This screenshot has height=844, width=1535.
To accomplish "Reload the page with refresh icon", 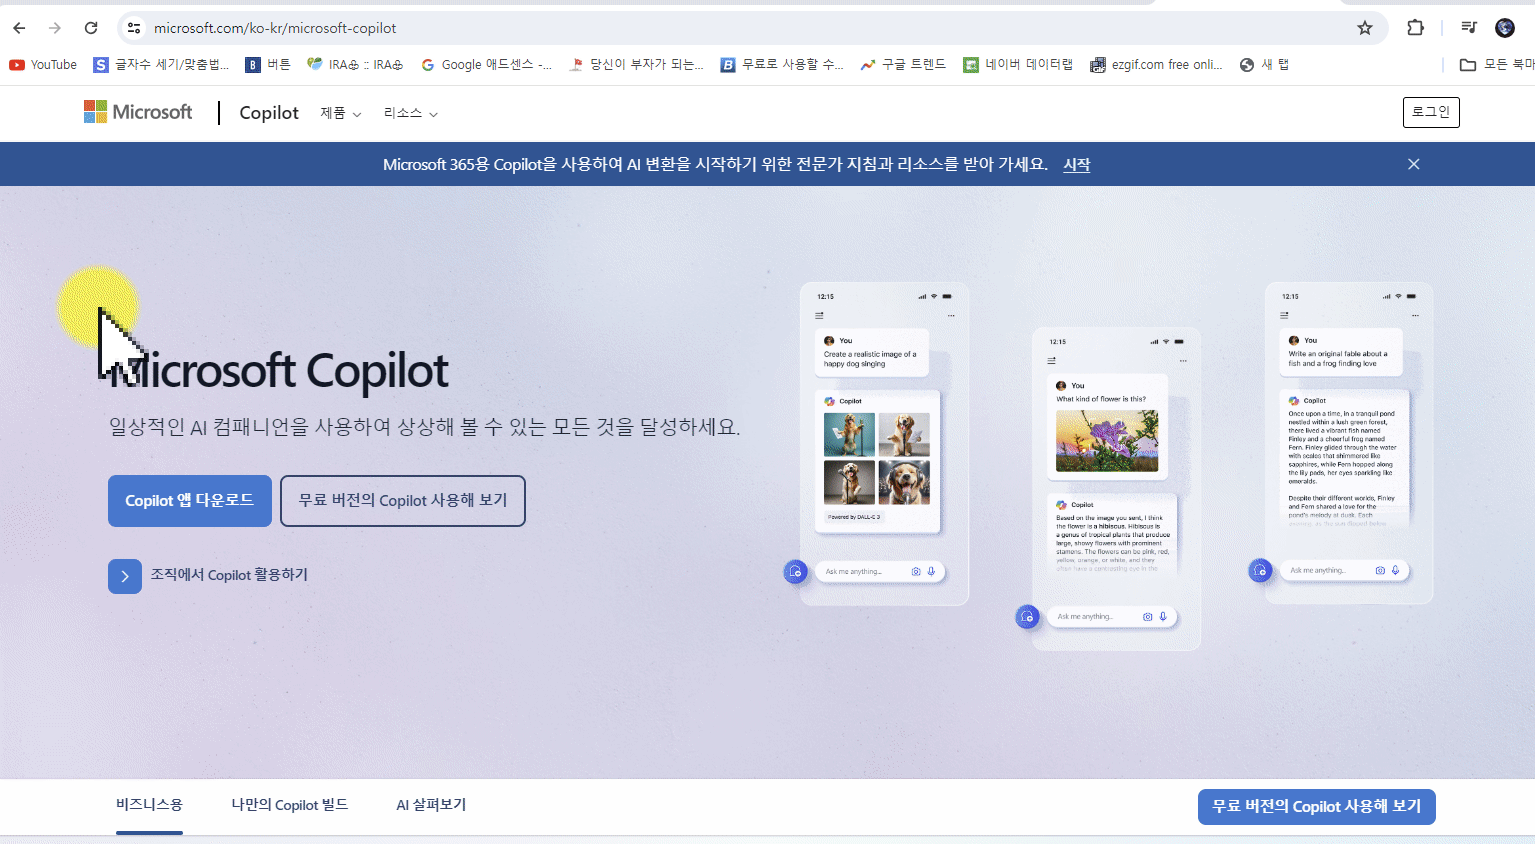I will click(91, 28).
